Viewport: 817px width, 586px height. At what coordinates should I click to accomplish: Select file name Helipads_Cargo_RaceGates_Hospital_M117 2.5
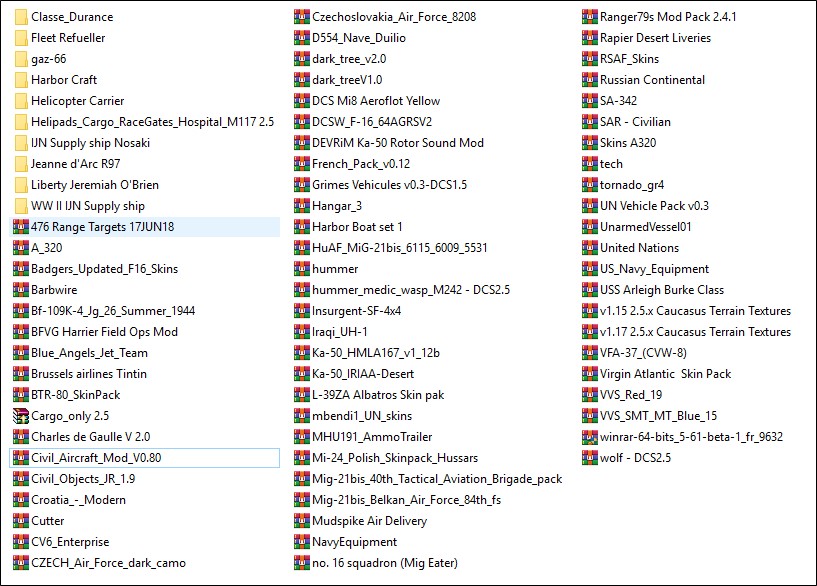(153, 122)
